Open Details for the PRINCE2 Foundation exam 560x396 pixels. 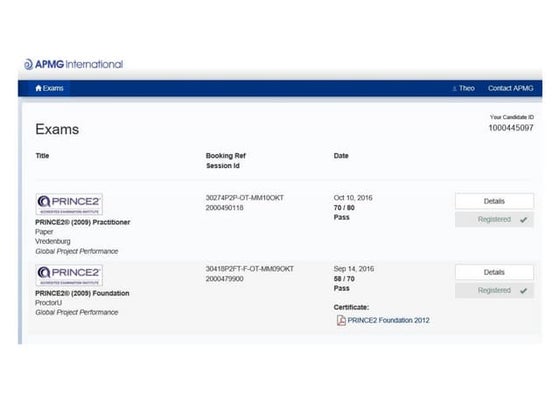494,272
